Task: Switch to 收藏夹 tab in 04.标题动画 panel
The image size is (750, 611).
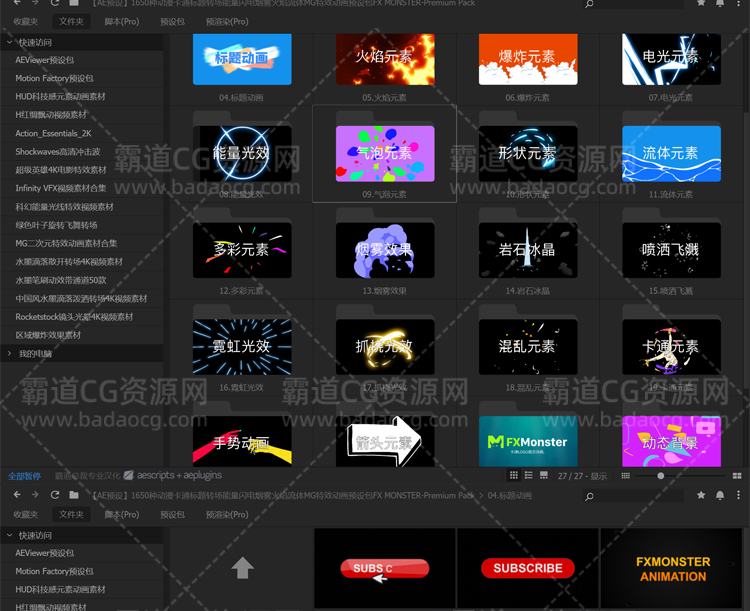Action: 26,514
